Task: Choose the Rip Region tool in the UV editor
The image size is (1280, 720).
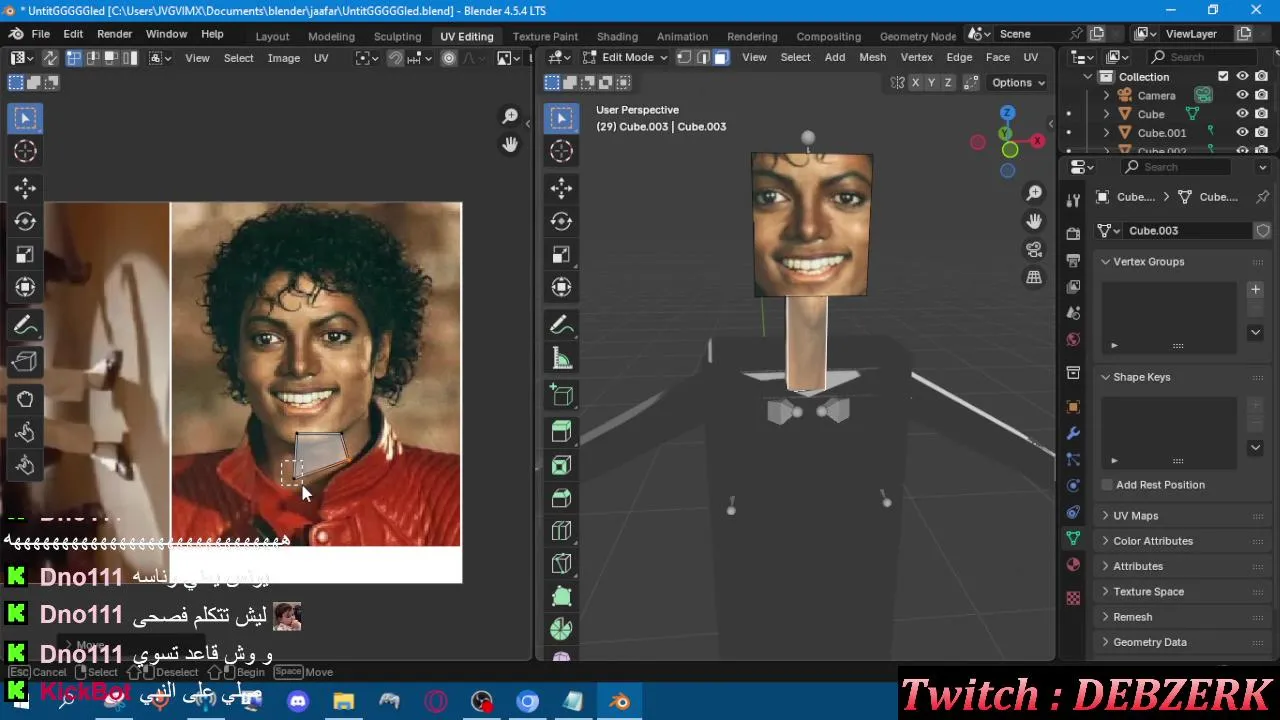Action: coord(25,361)
